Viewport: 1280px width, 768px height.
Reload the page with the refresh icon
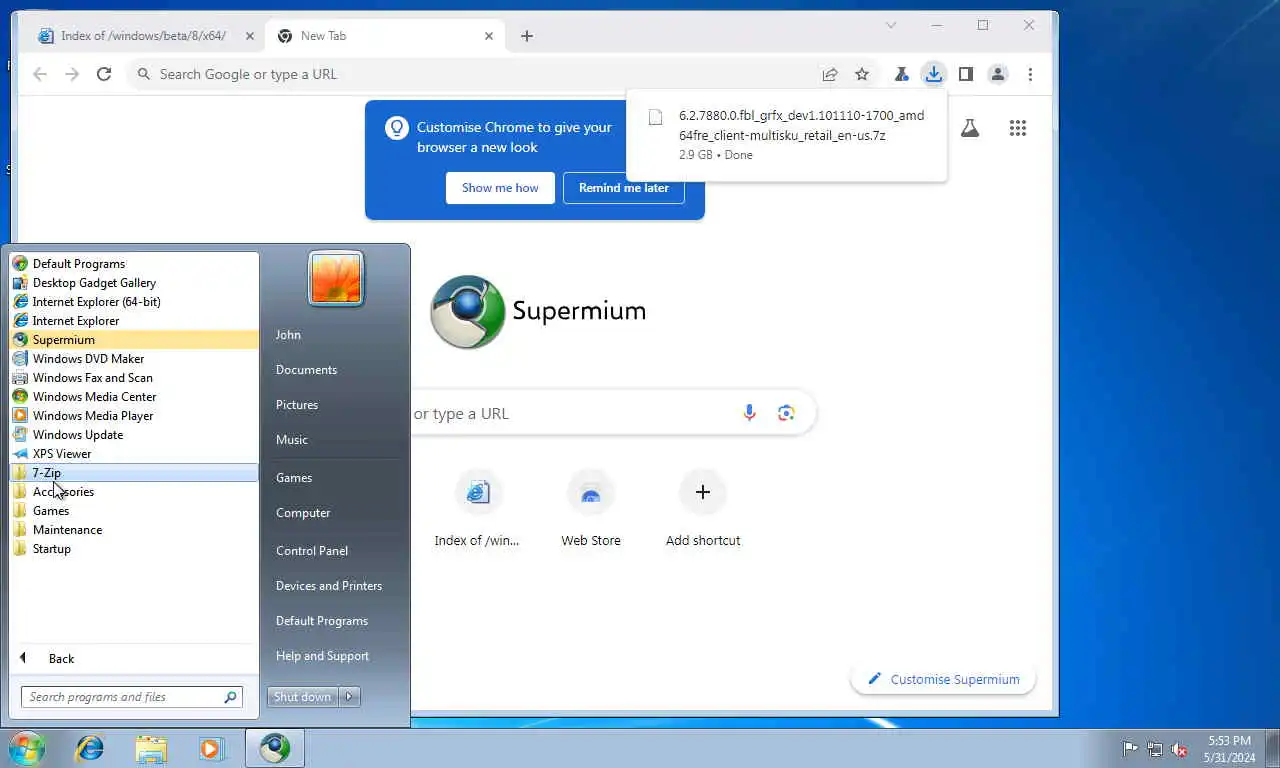click(x=104, y=74)
